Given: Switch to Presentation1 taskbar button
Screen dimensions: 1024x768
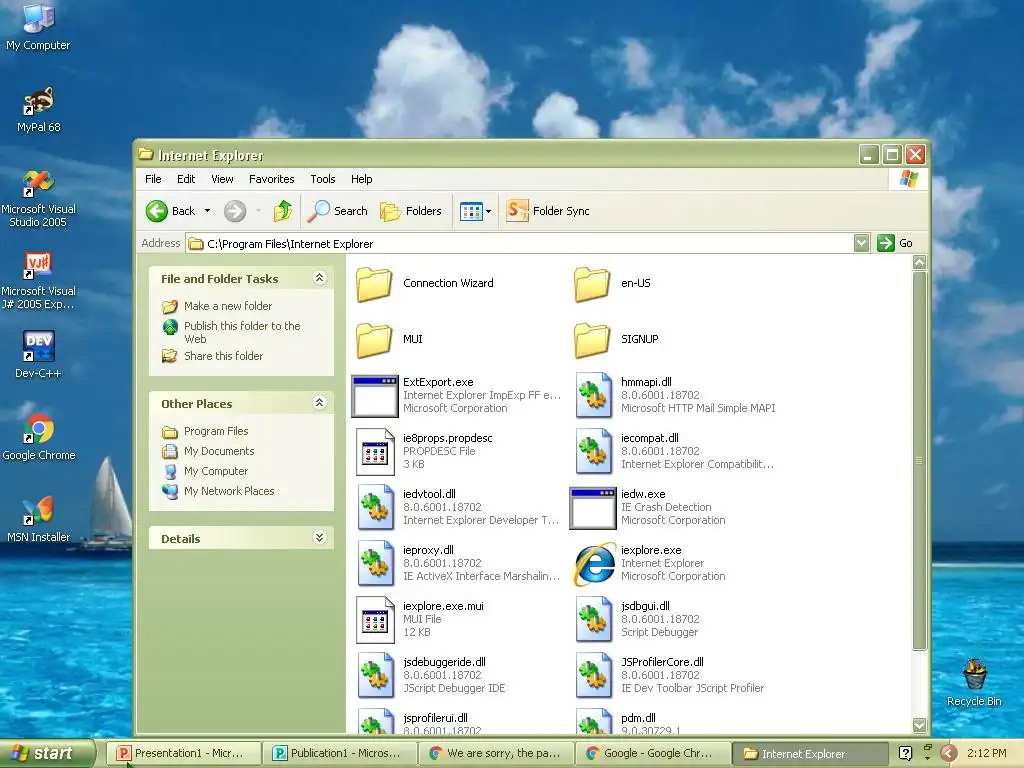Looking at the screenshot, I should coord(184,753).
